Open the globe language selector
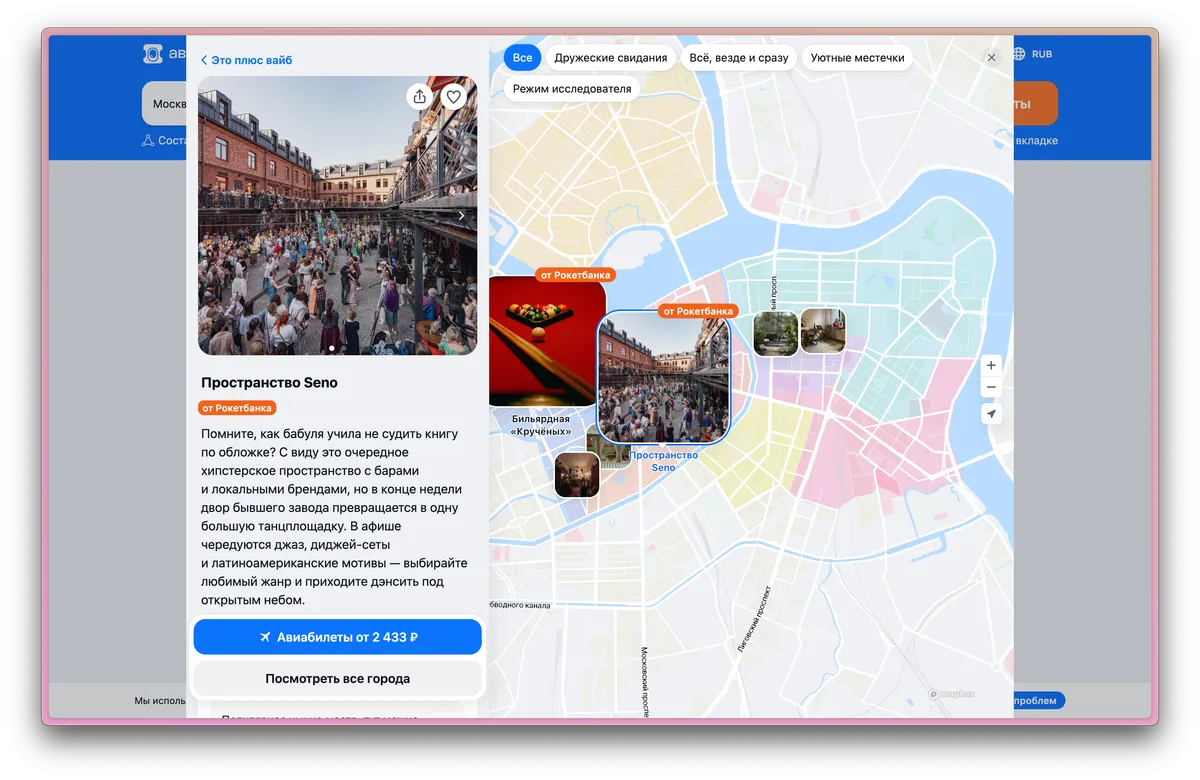Viewport: 1200px width, 780px height. click(x=1019, y=54)
